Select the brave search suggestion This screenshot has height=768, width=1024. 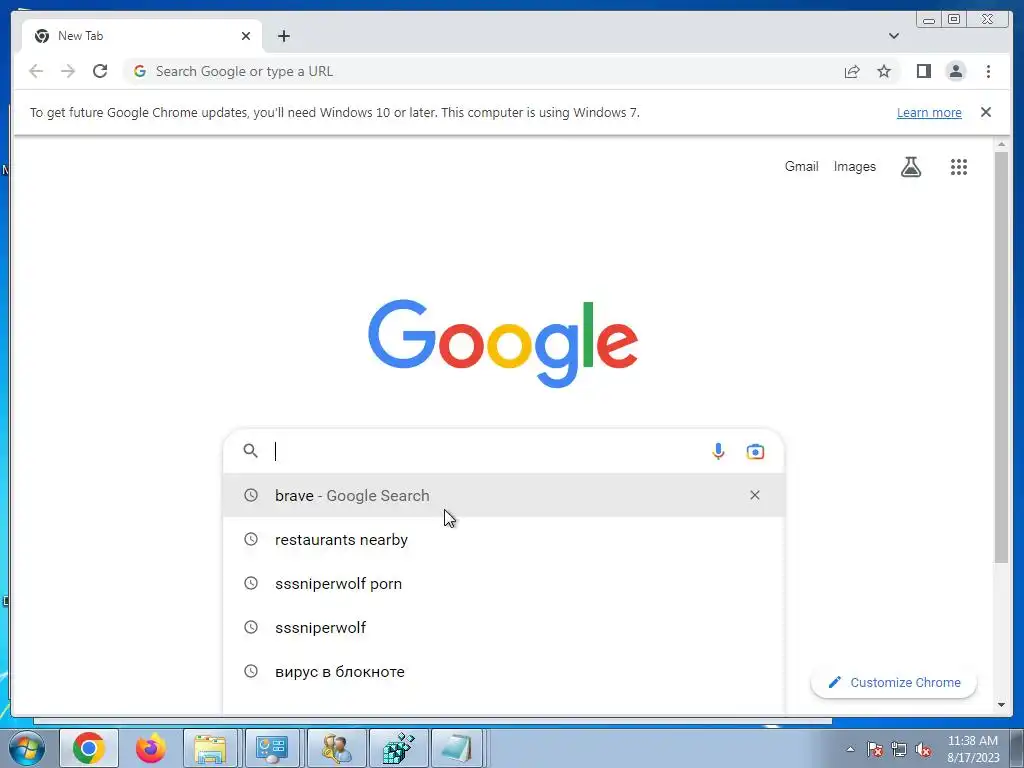point(503,495)
